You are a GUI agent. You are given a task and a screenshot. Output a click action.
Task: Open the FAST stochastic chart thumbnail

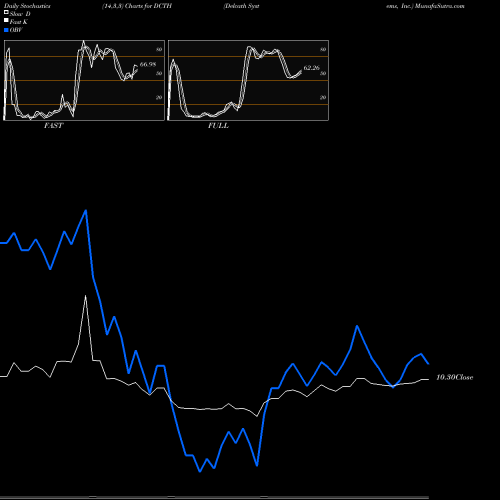pos(84,80)
